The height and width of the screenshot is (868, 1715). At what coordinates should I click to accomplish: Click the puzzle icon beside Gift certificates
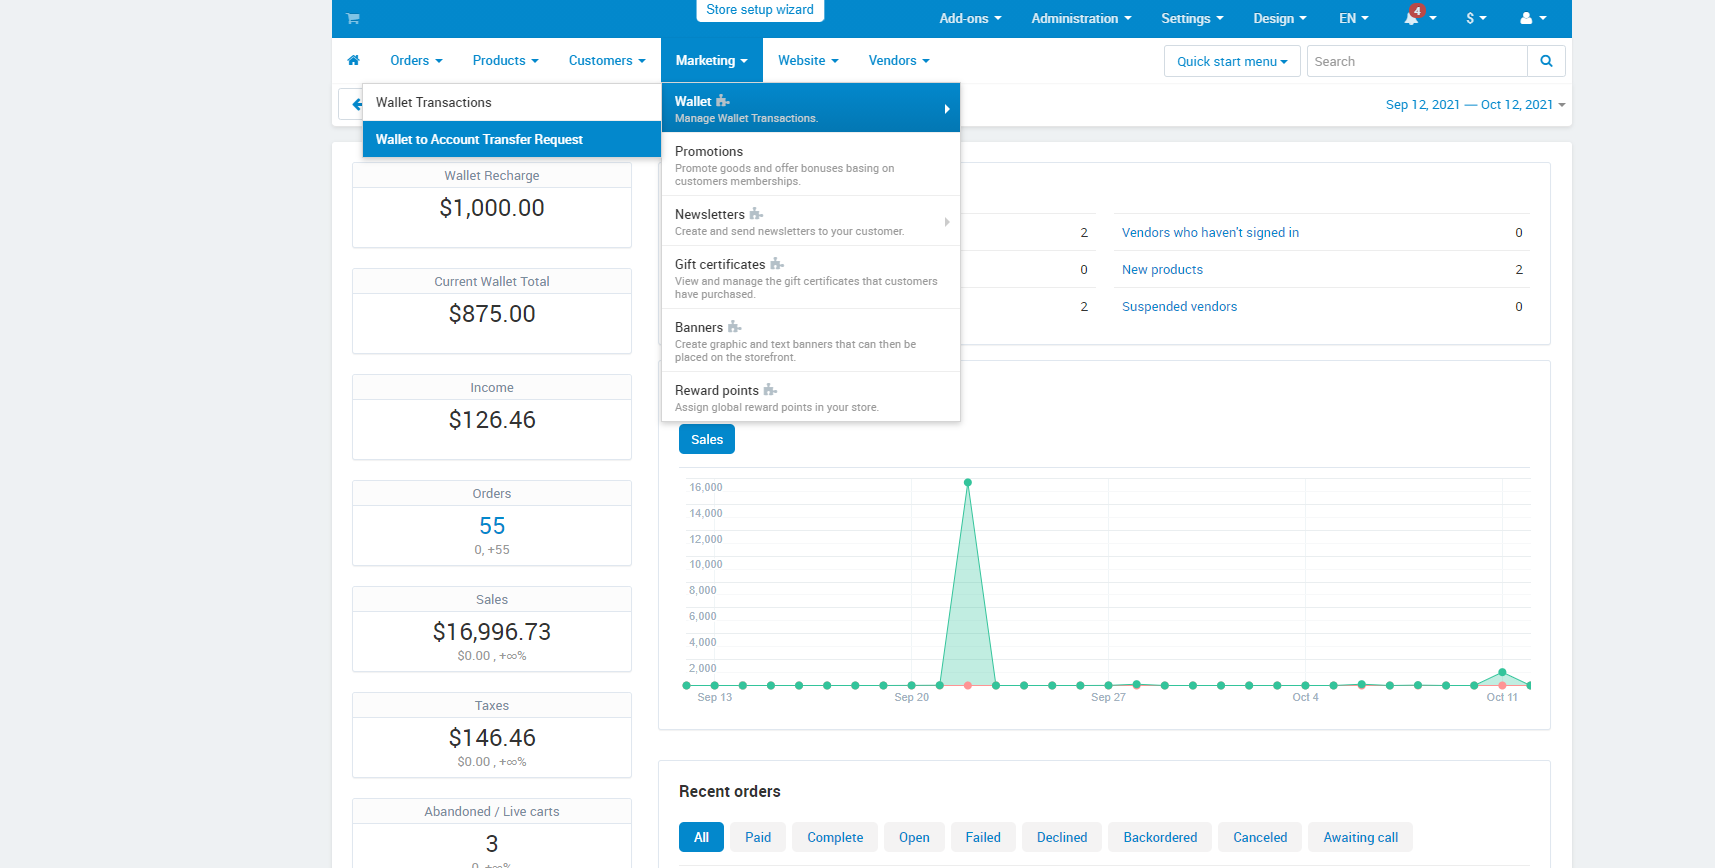(x=777, y=264)
